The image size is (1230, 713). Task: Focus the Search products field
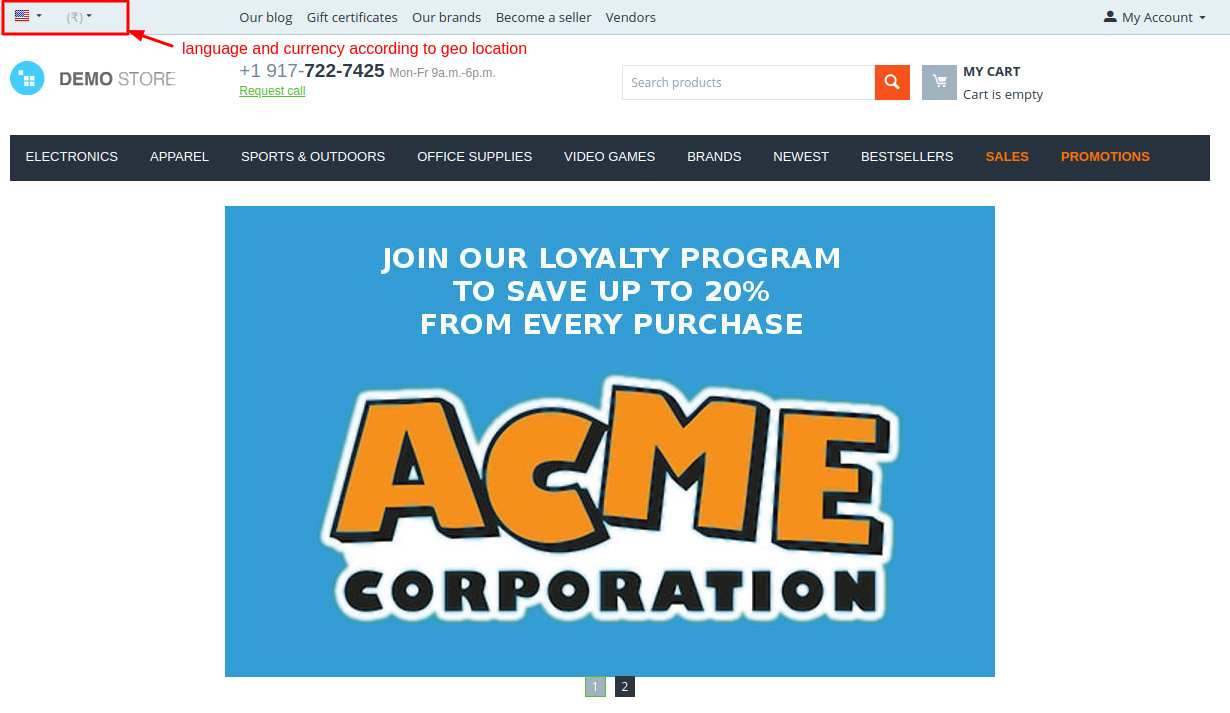[748, 82]
